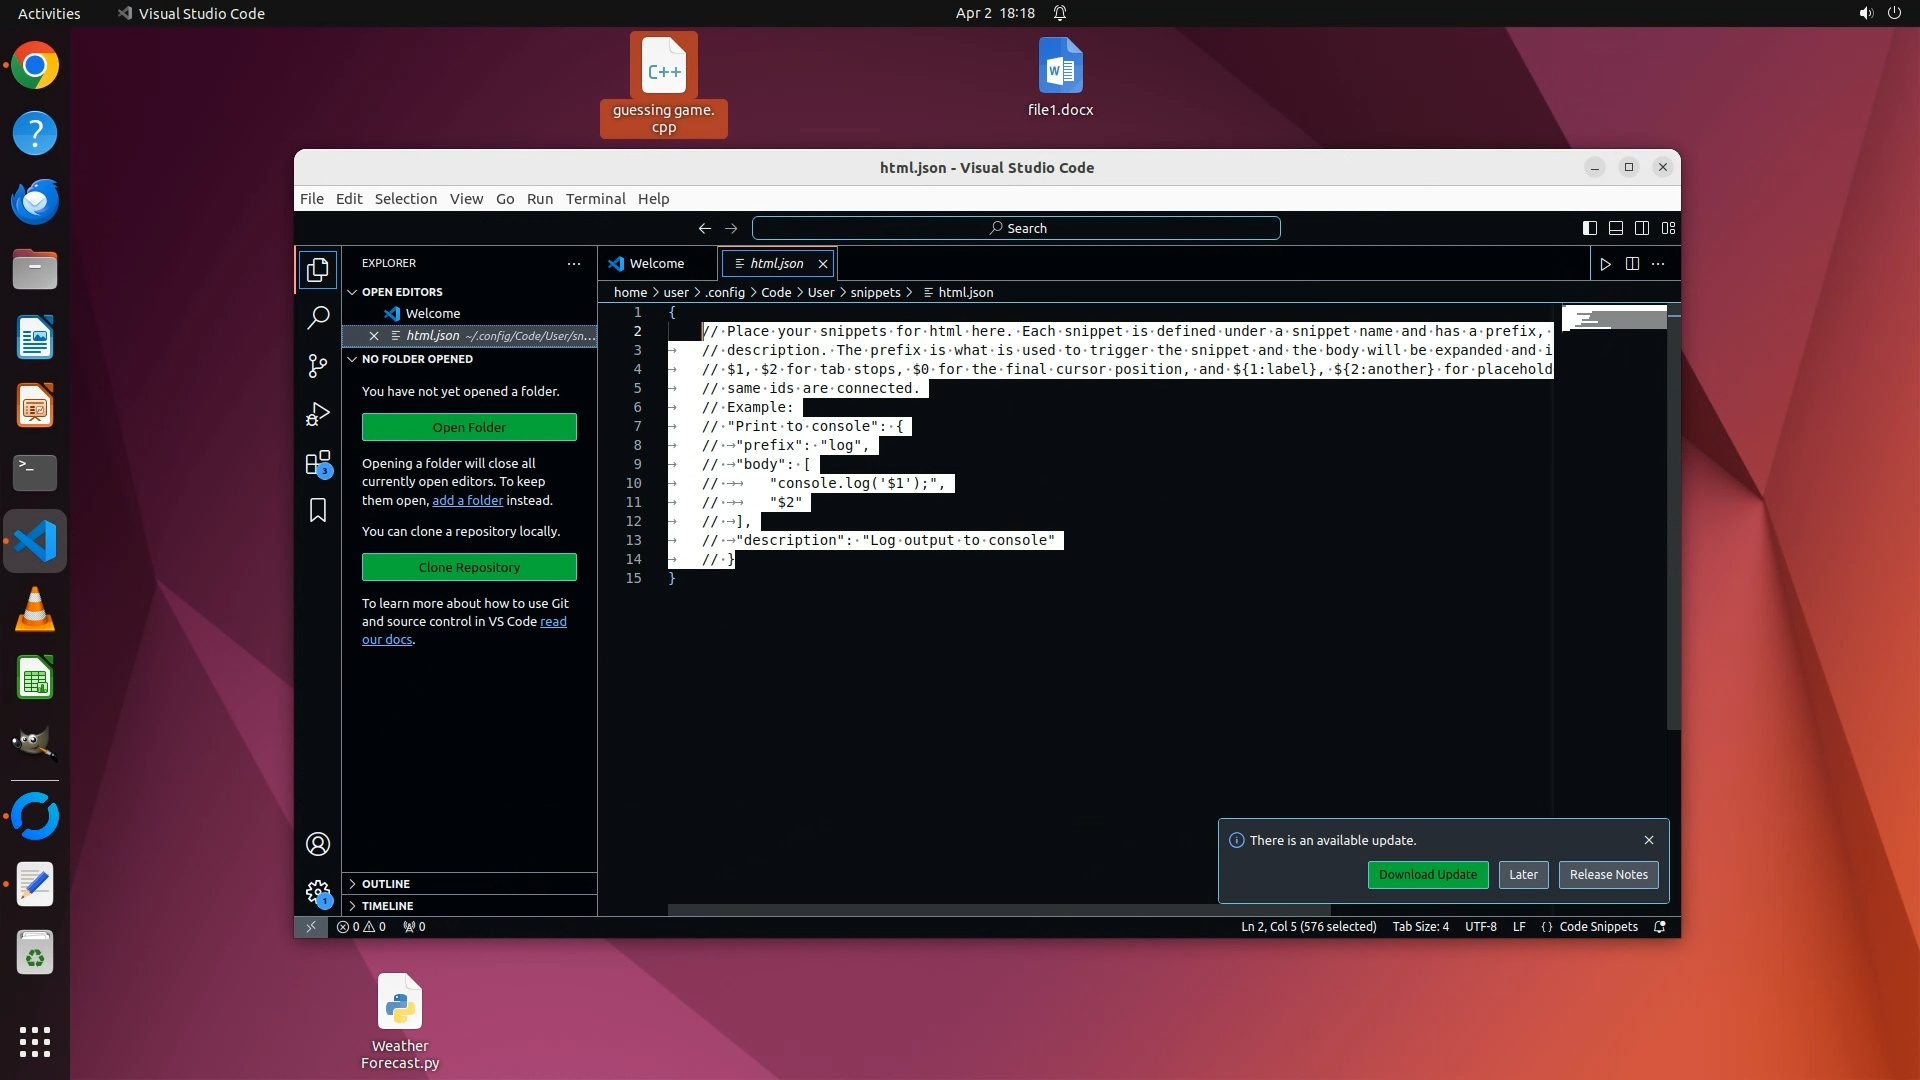Open the Terminal menu
This screenshot has width=1920, height=1080.
click(595, 199)
